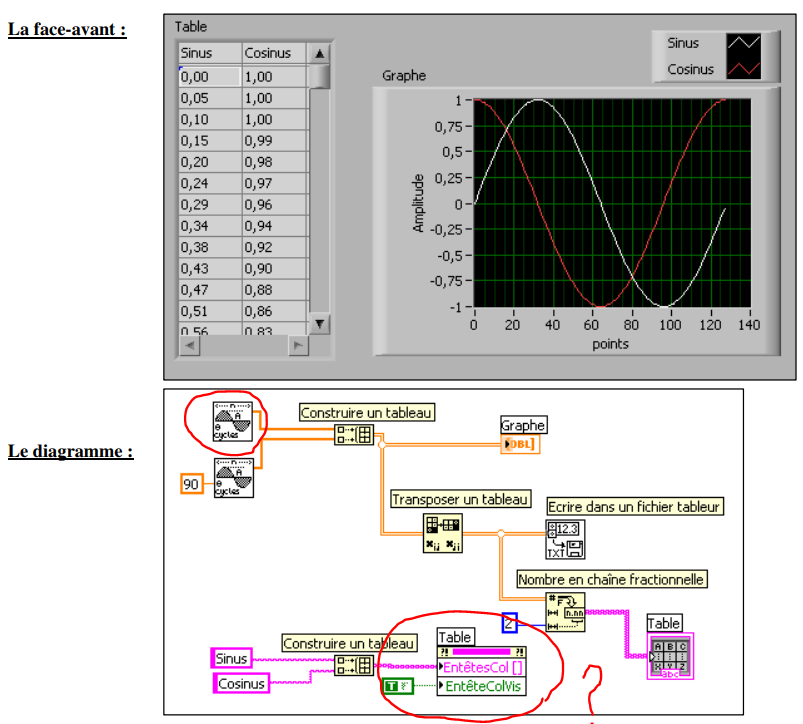The height and width of the screenshot is (724, 803).
Task: Click the white Sinus plot sample in the legend
Action: [x=744, y=44]
